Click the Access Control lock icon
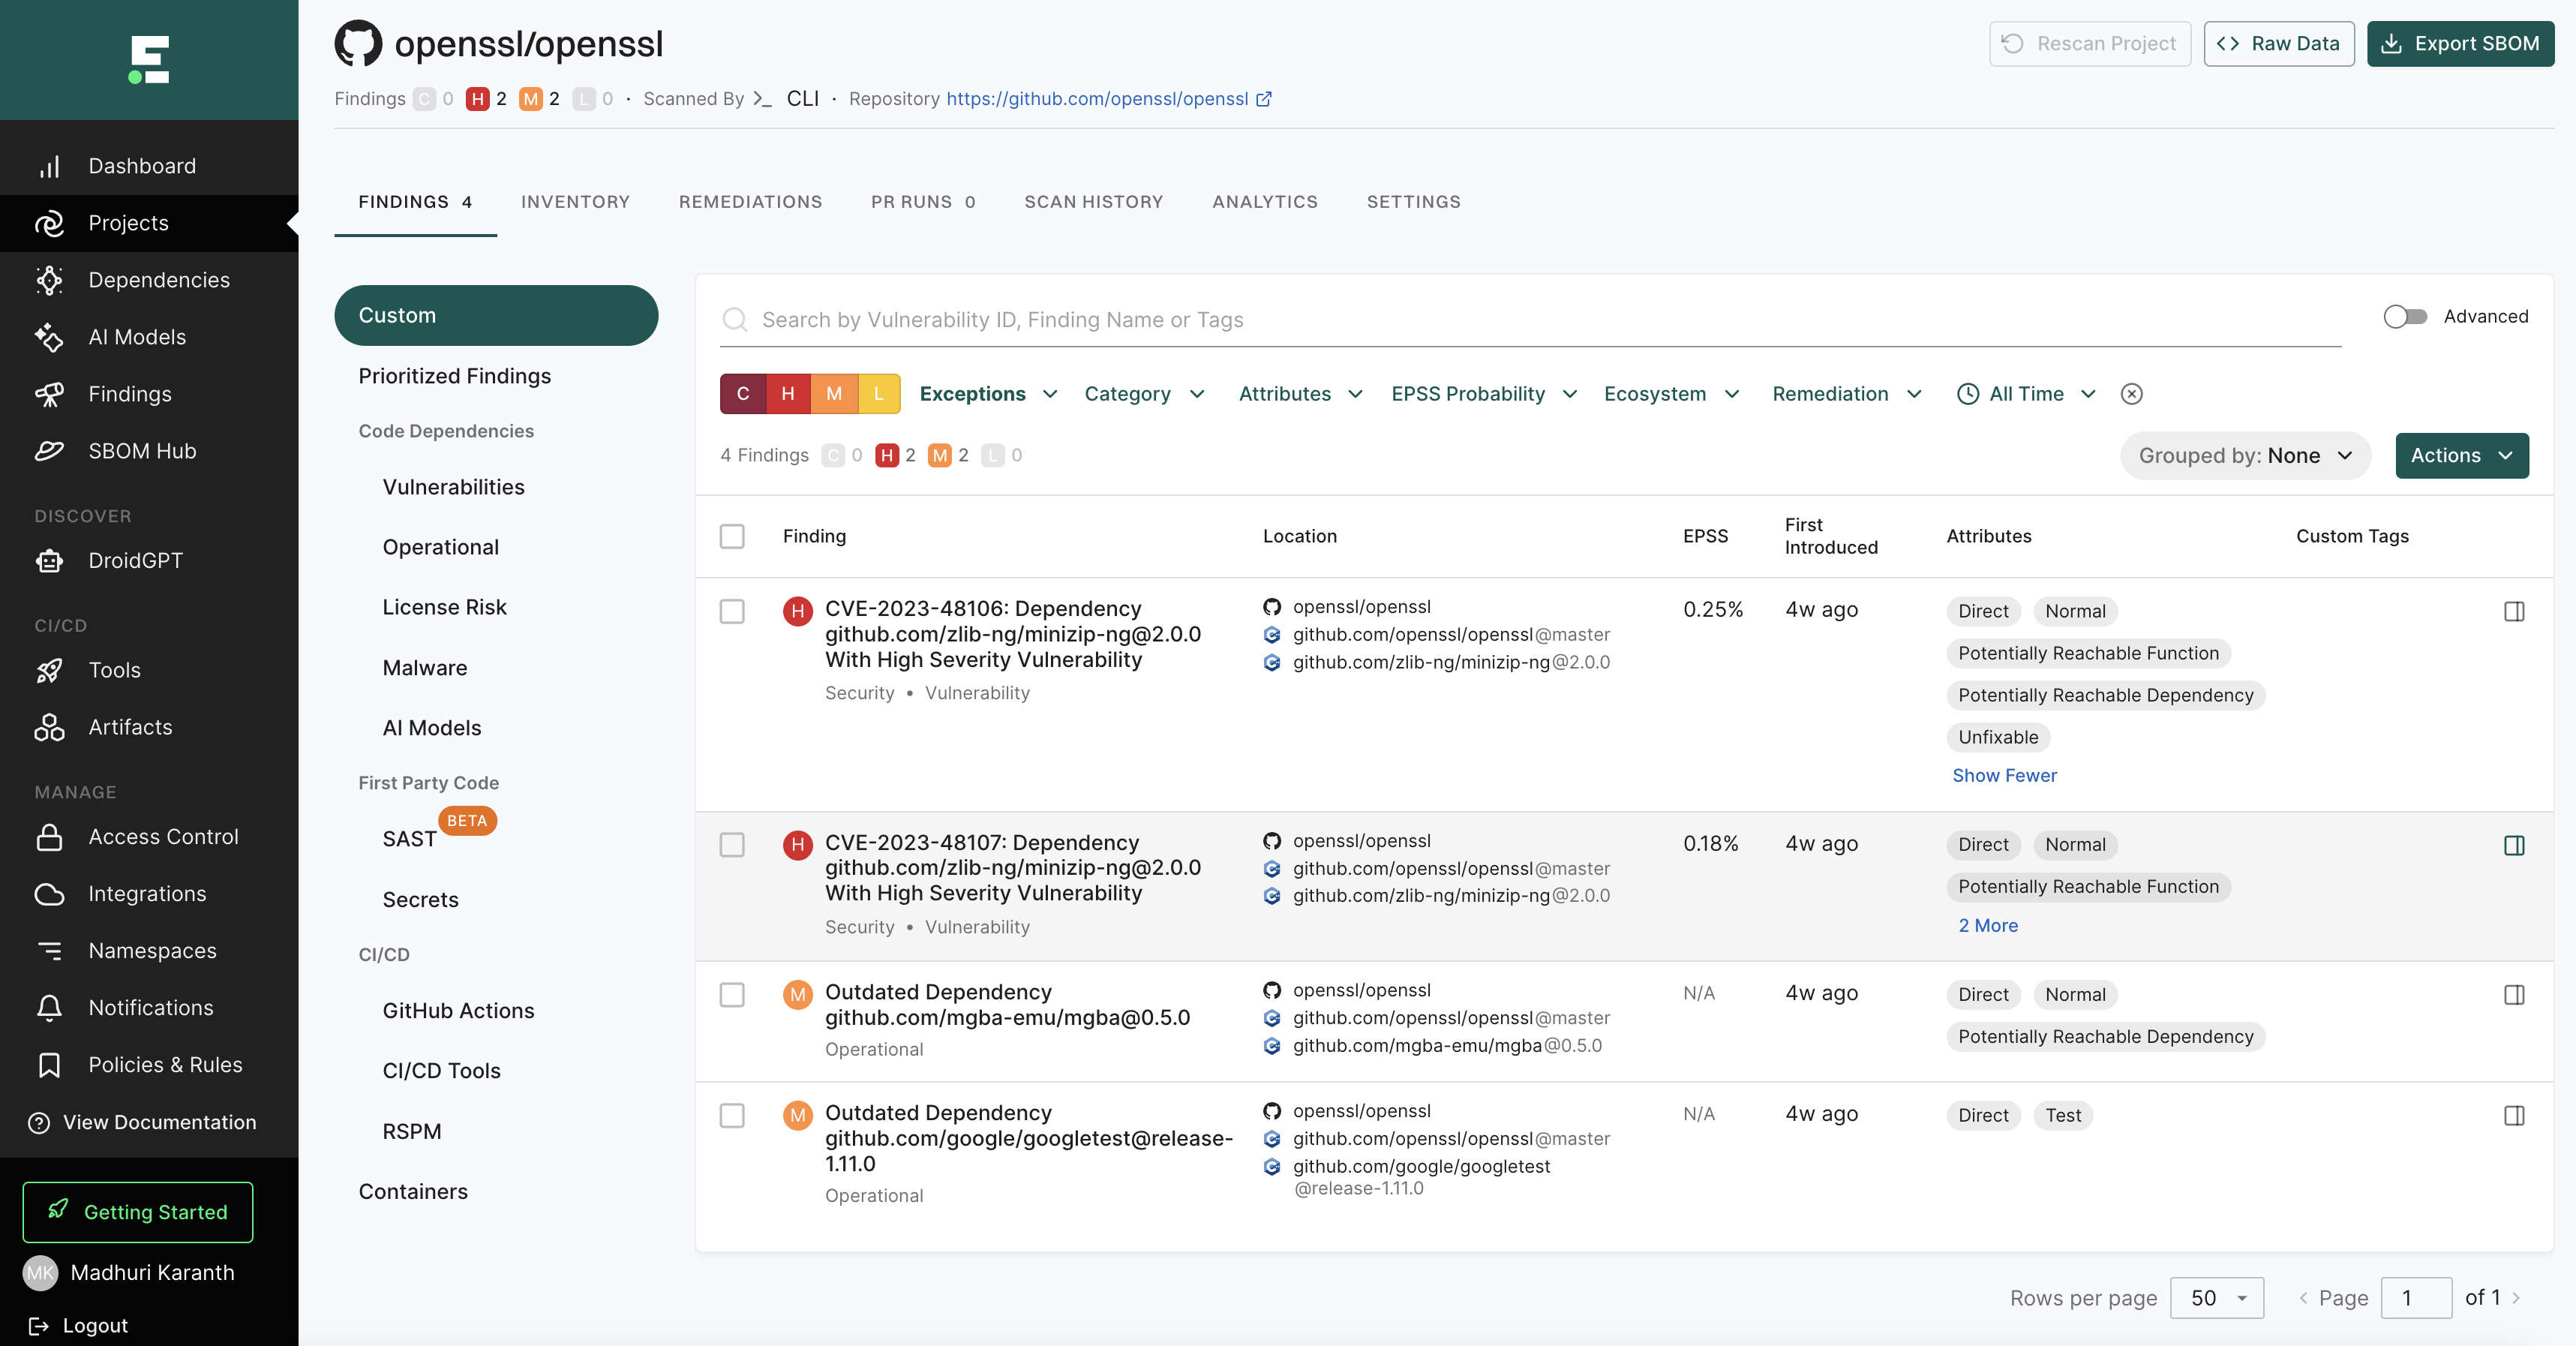Viewport: 2576px width, 1346px height. tap(49, 837)
